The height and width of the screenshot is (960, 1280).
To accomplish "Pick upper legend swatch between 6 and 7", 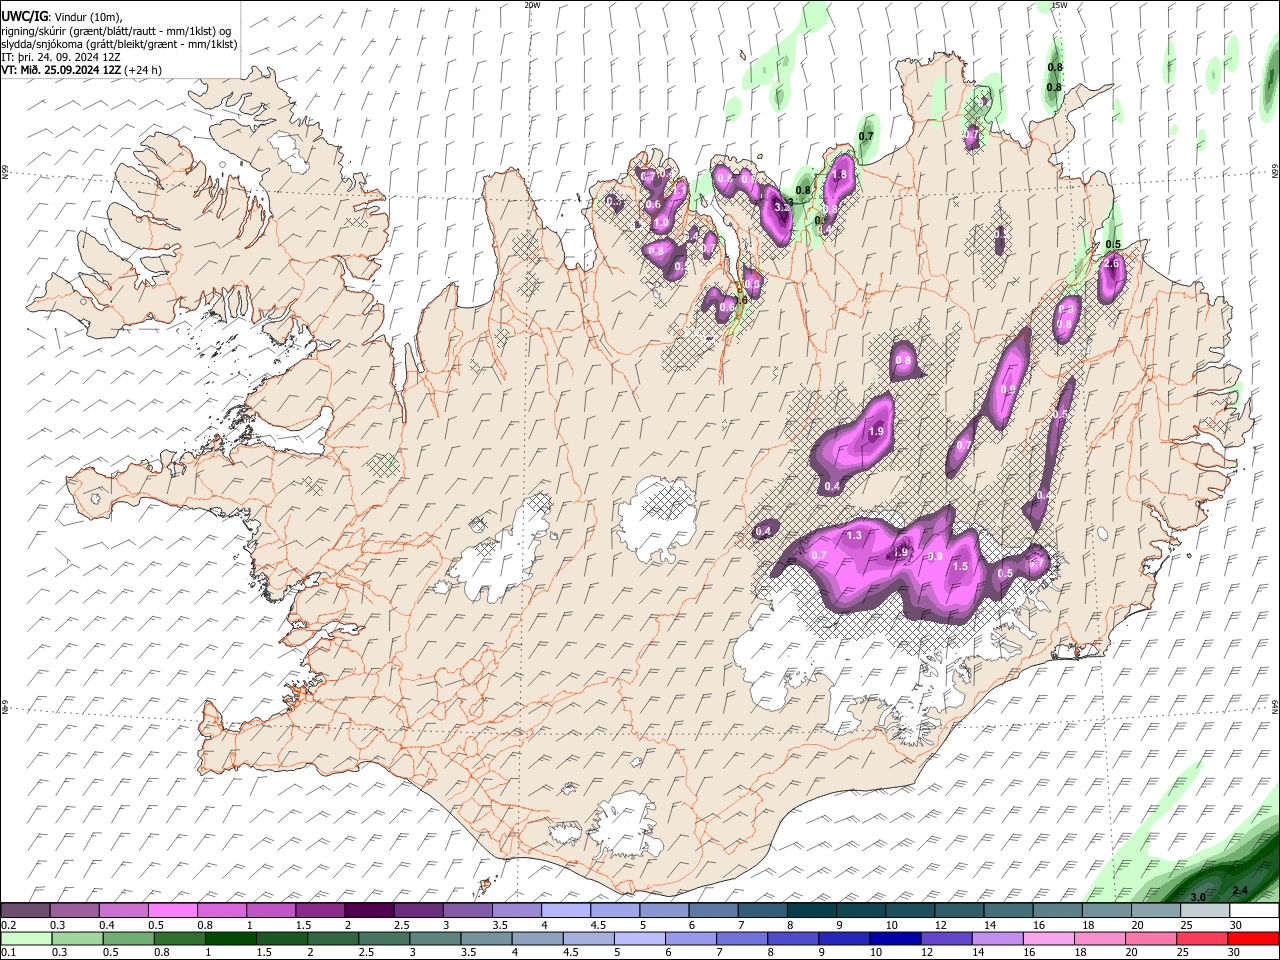I will tap(714, 911).
